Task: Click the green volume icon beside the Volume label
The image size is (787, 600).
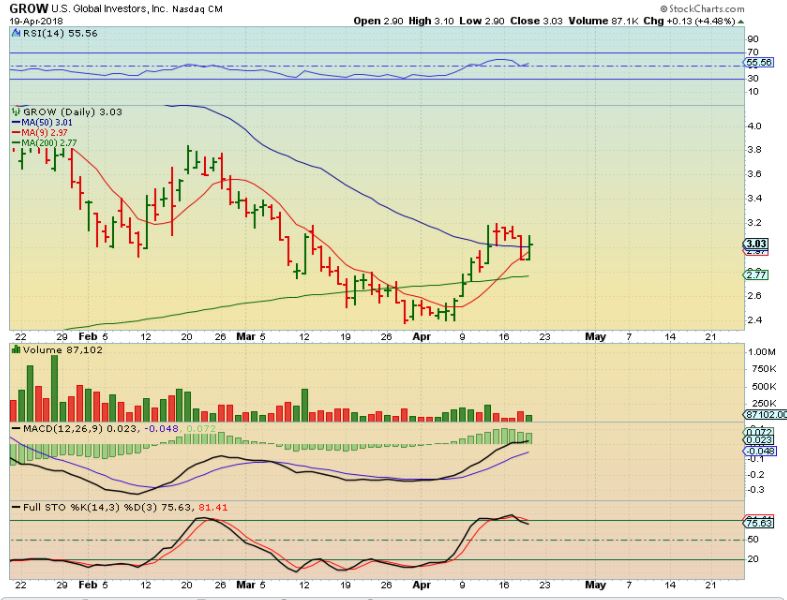Action: (16, 349)
